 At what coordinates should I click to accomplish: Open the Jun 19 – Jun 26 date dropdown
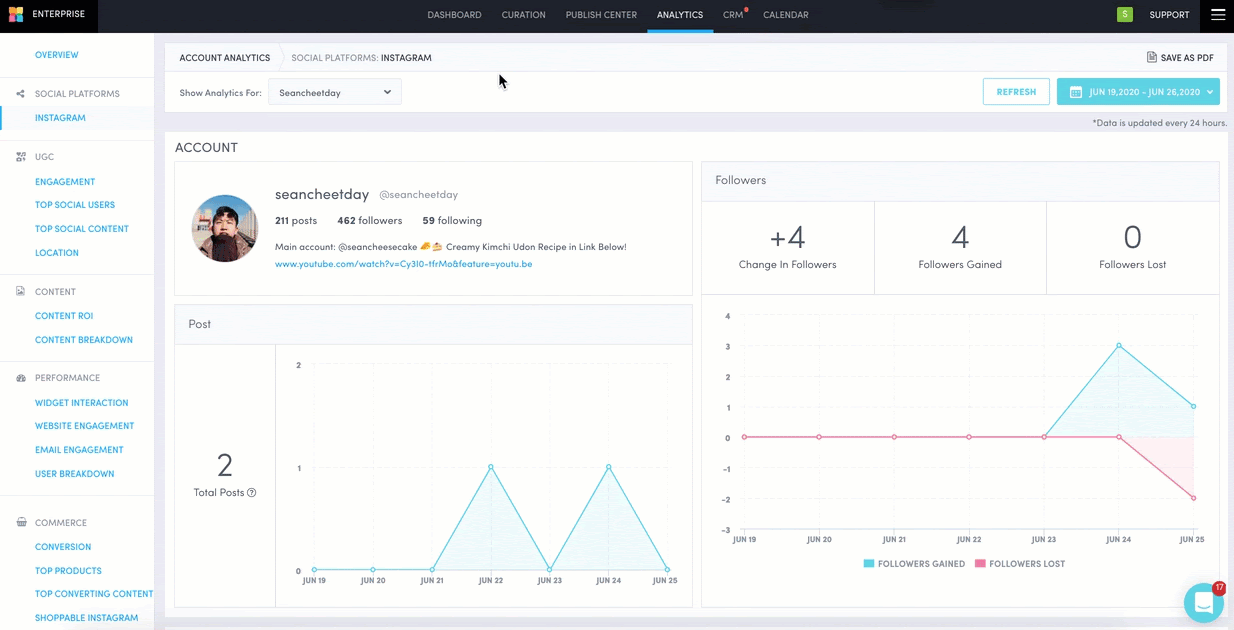[1138, 92]
